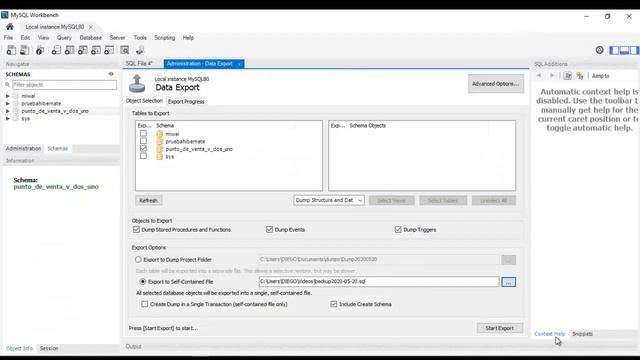Click the self-contained file path field
Screen dimensions: 640x360
pyautogui.click(x=379, y=282)
